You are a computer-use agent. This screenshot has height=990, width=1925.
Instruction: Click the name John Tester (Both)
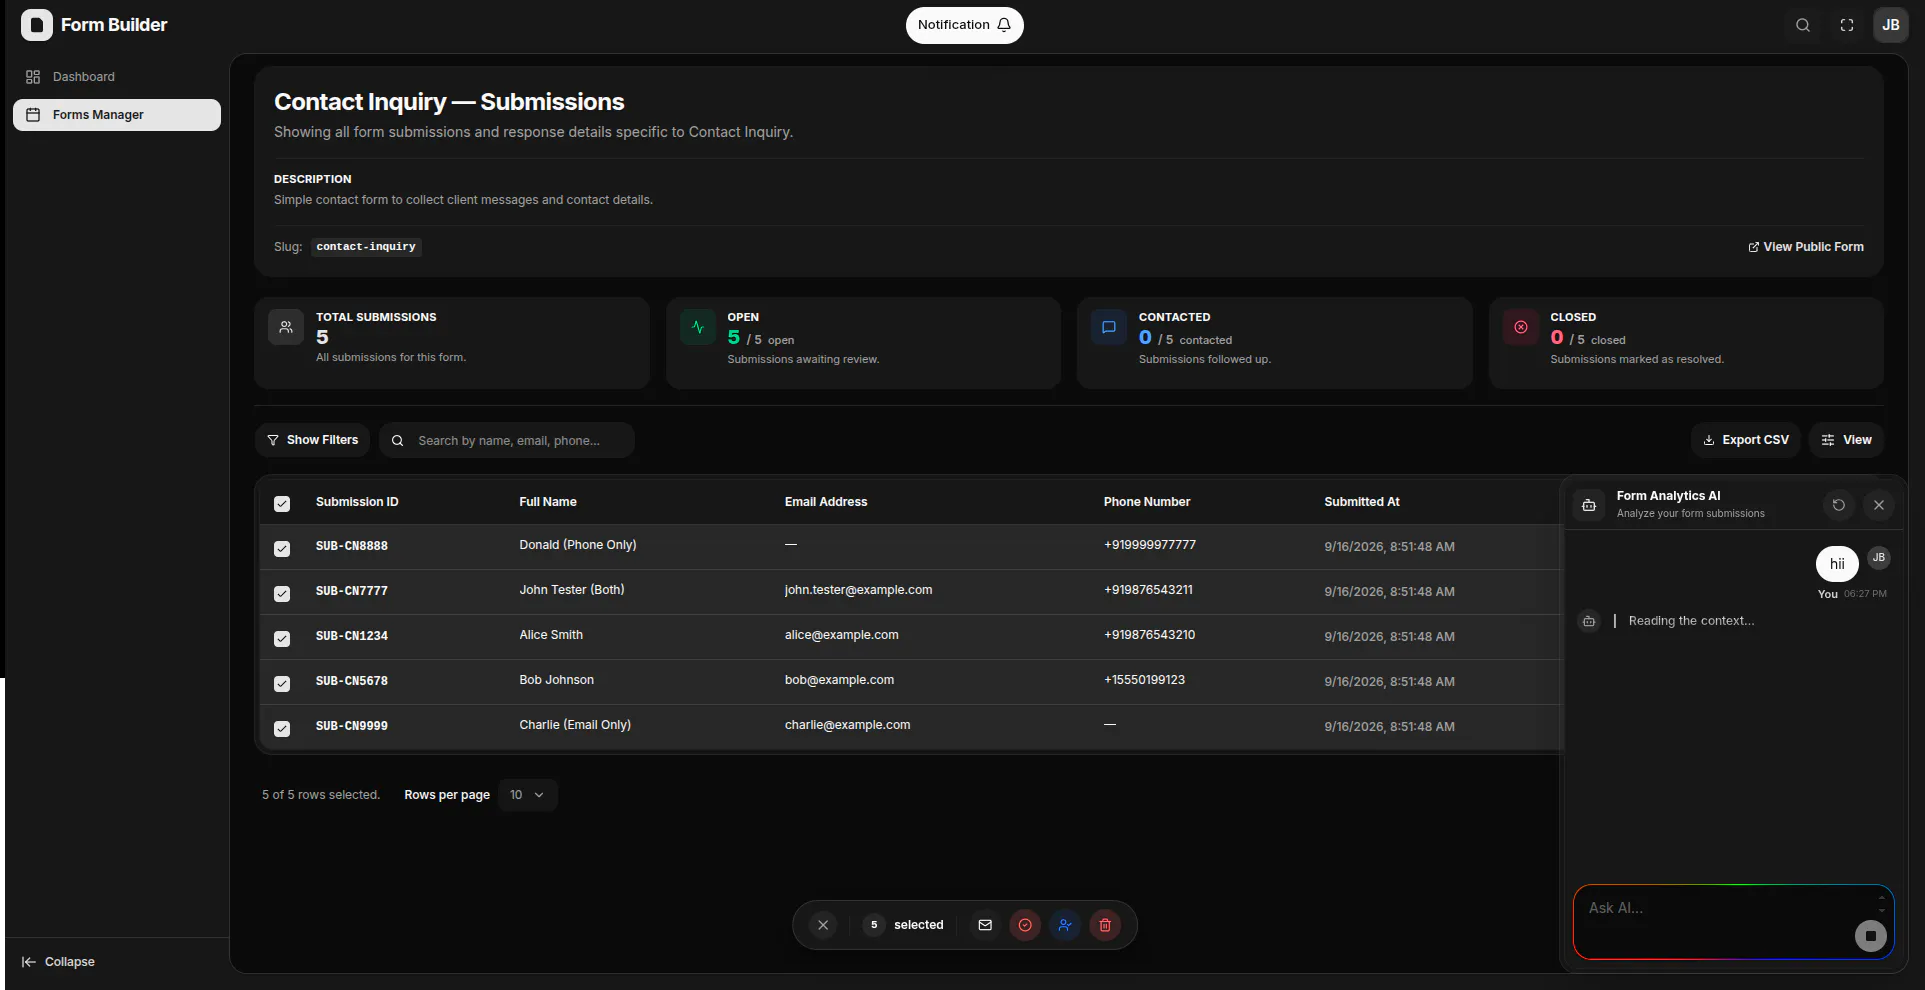(x=572, y=590)
